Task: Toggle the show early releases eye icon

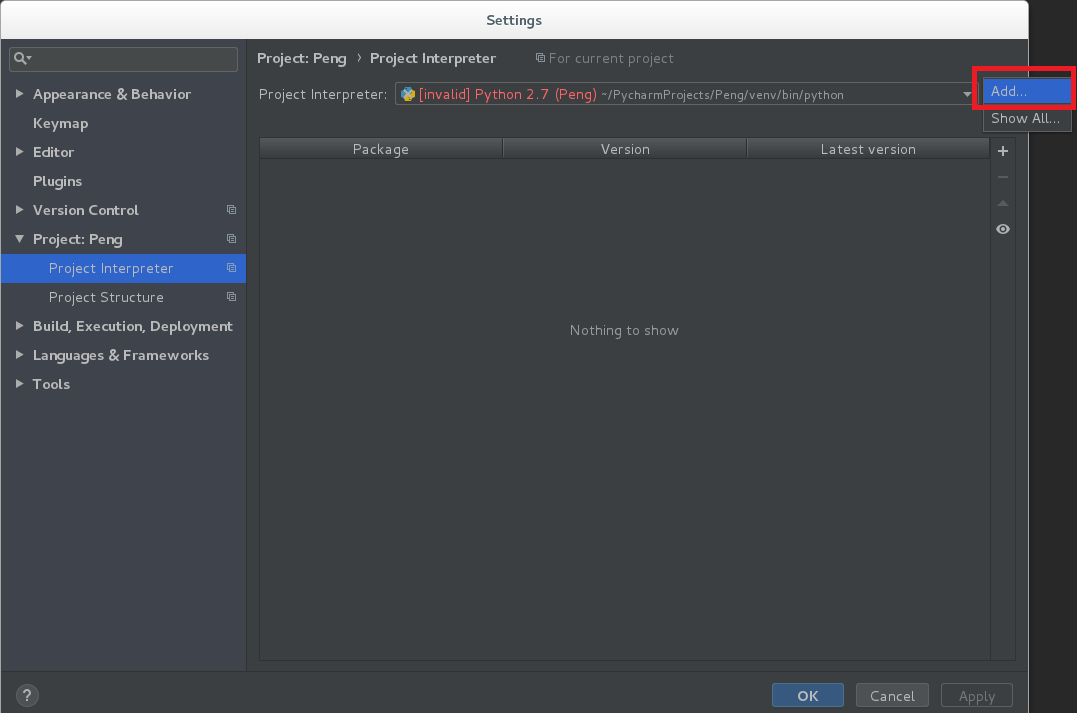Action: (1003, 229)
